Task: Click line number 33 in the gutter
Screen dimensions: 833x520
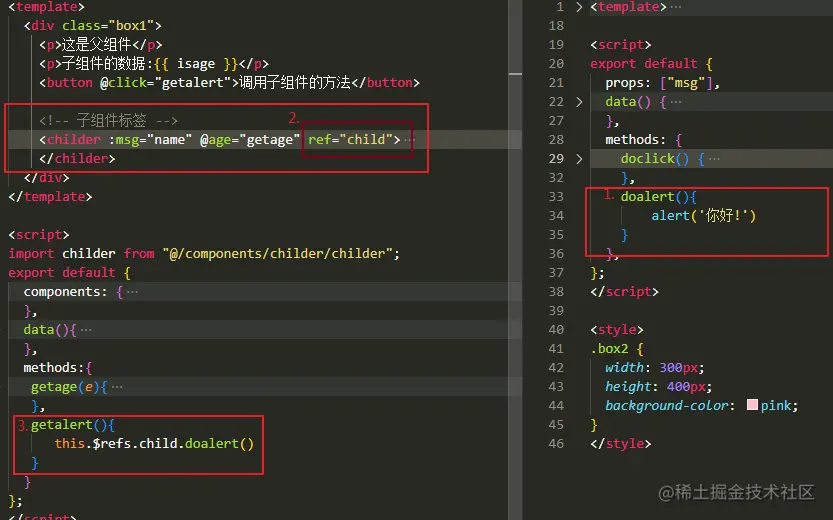Action: tap(556, 197)
